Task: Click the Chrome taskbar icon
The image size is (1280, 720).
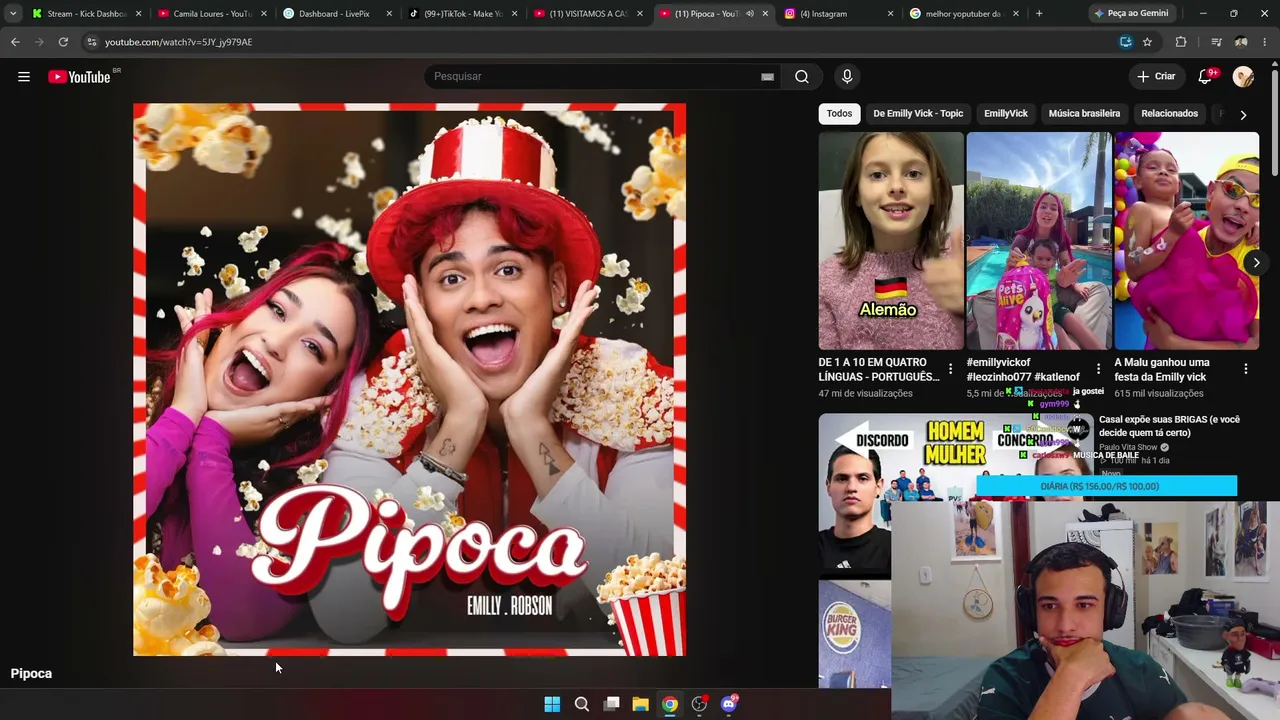Action: tap(670, 704)
